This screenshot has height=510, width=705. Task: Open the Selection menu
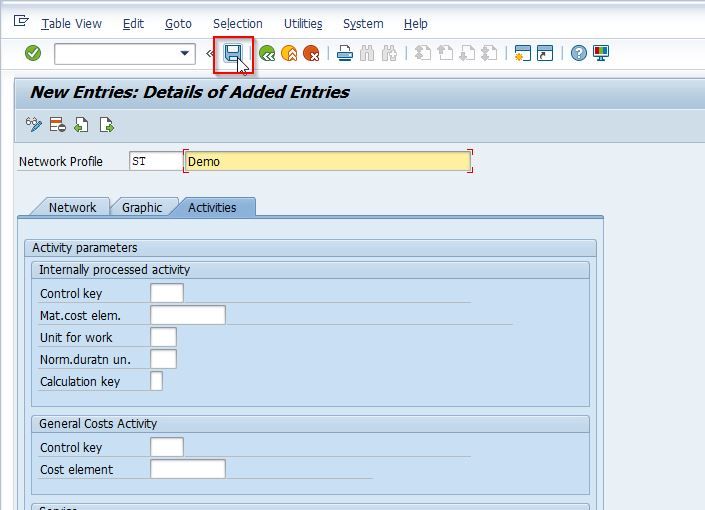coord(237,23)
